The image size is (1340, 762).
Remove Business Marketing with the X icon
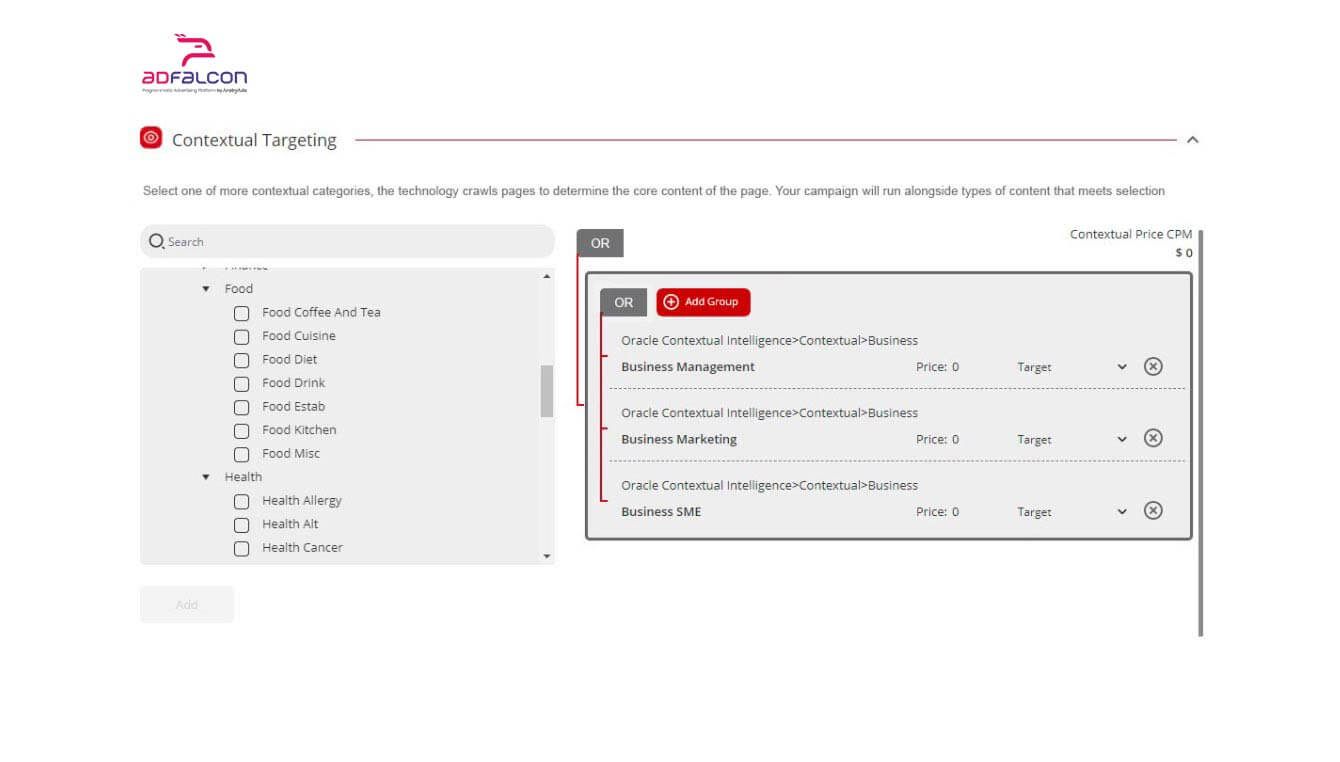[x=1153, y=438]
